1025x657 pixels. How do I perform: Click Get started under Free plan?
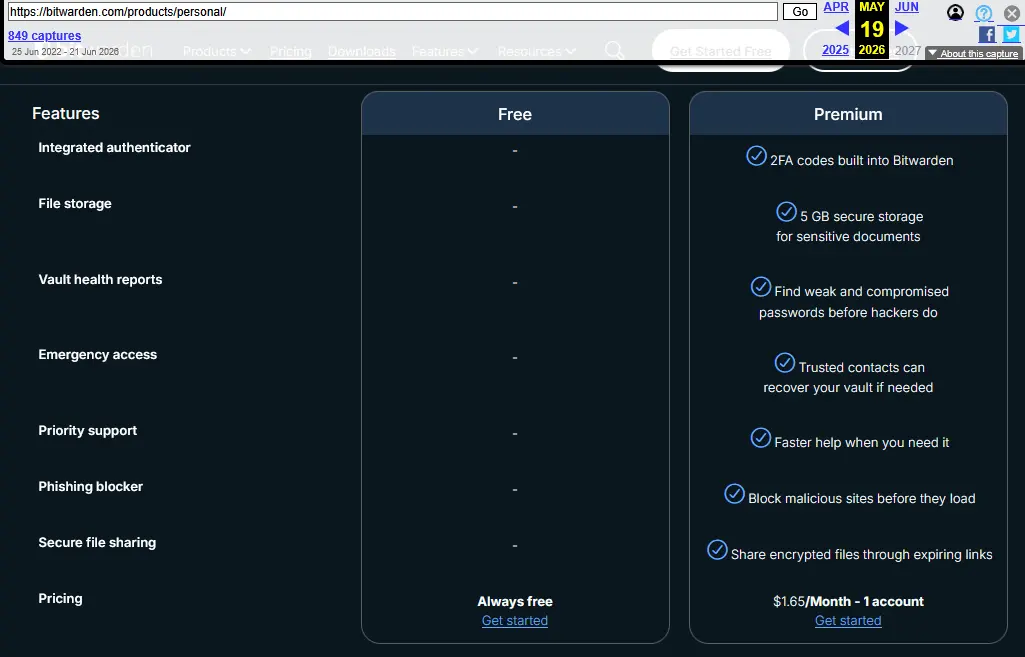514,620
